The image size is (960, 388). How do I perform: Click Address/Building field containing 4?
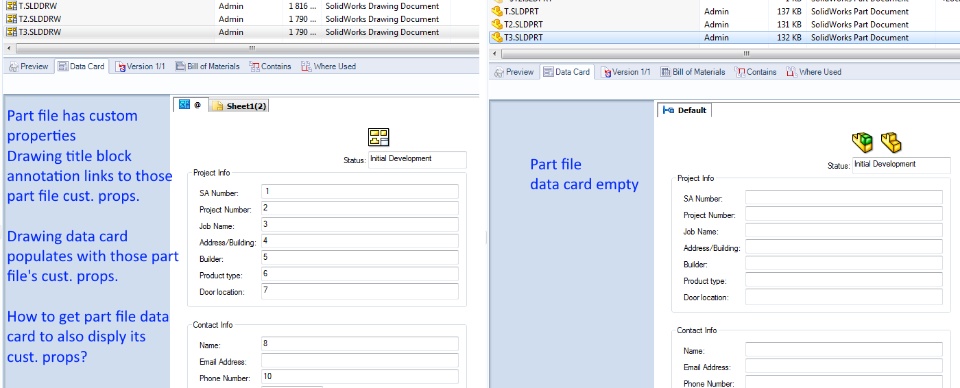tap(360, 241)
